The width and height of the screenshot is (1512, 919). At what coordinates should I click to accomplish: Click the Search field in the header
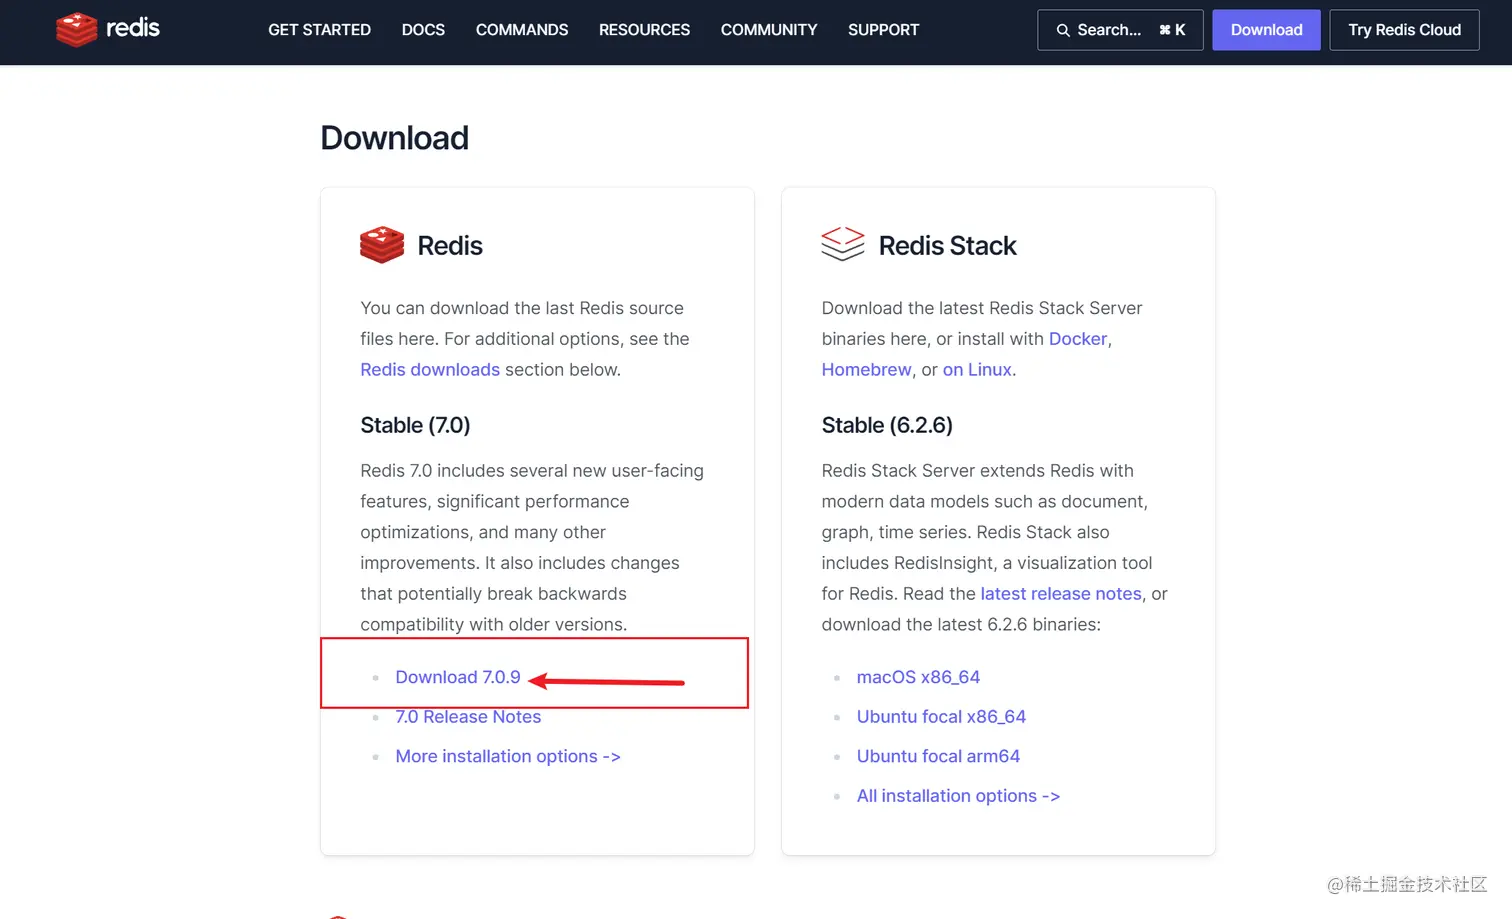(1120, 30)
